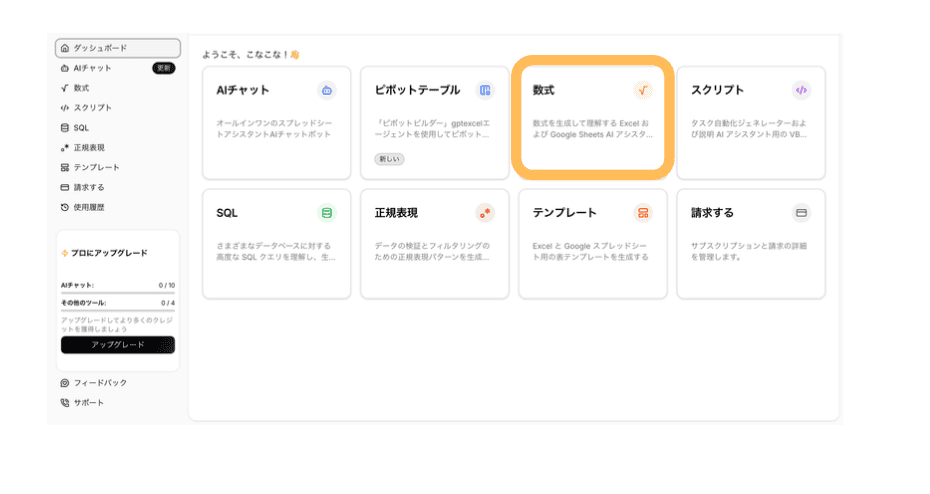Click the purple code icon on スクリプト card
Screen dimensions: 930x494
pos(801,91)
